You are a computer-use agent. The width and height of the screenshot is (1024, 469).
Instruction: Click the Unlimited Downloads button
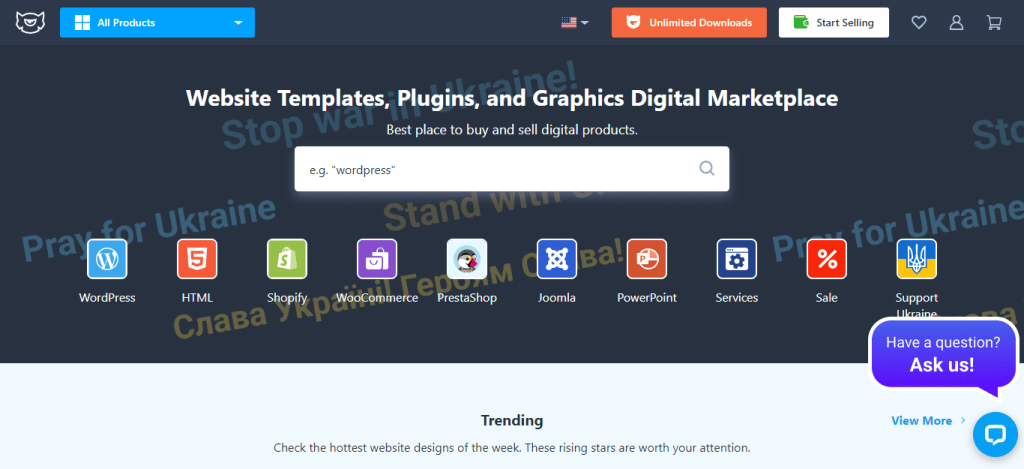689,22
